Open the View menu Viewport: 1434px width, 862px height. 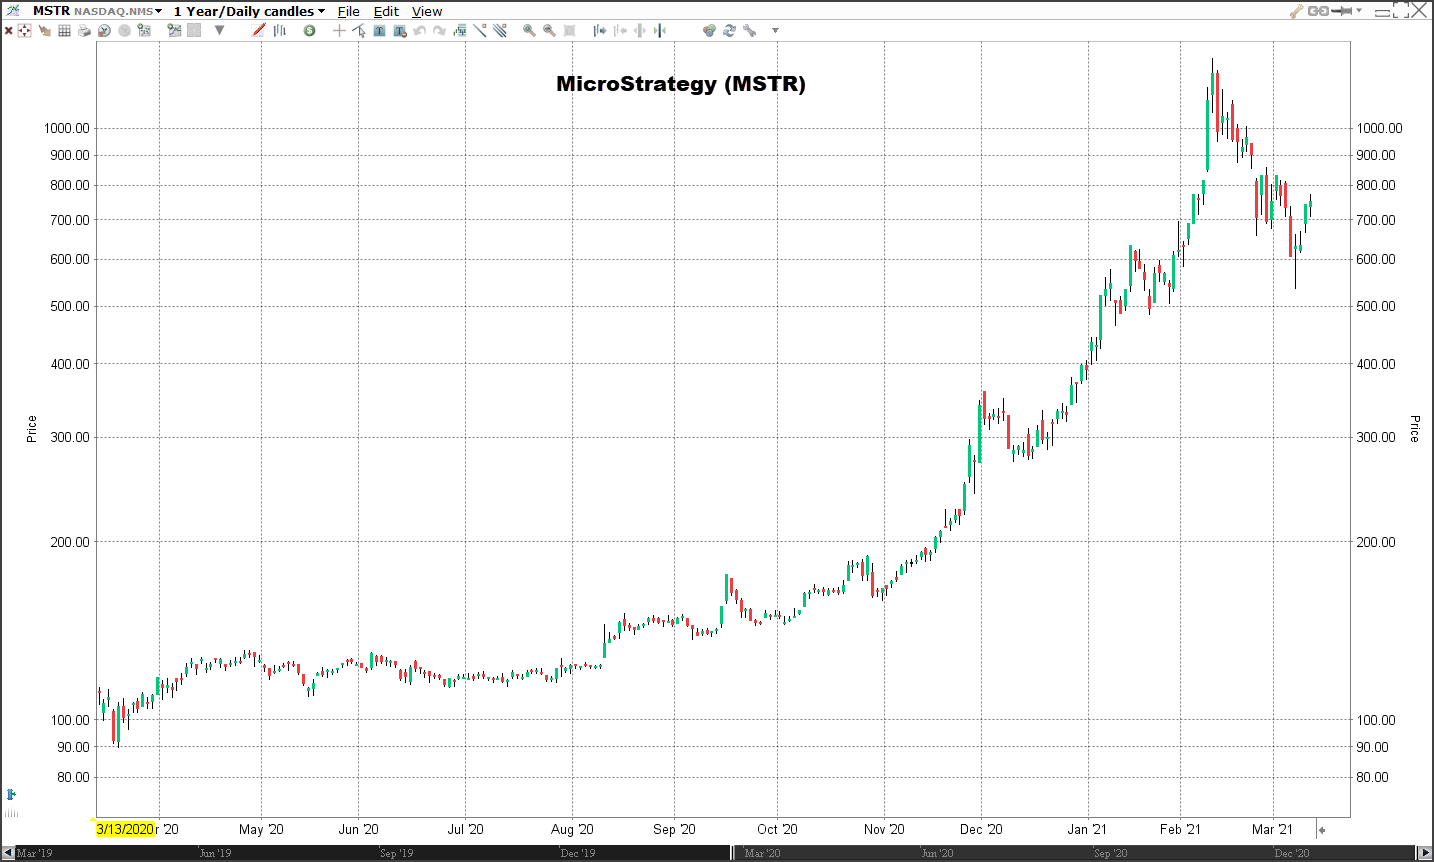pyautogui.click(x=427, y=11)
